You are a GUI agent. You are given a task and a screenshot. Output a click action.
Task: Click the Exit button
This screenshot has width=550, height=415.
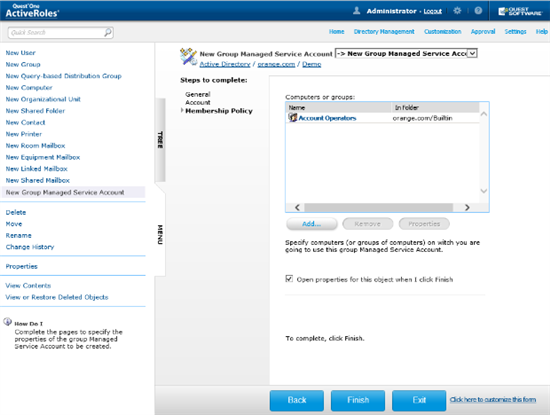(x=419, y=400)
